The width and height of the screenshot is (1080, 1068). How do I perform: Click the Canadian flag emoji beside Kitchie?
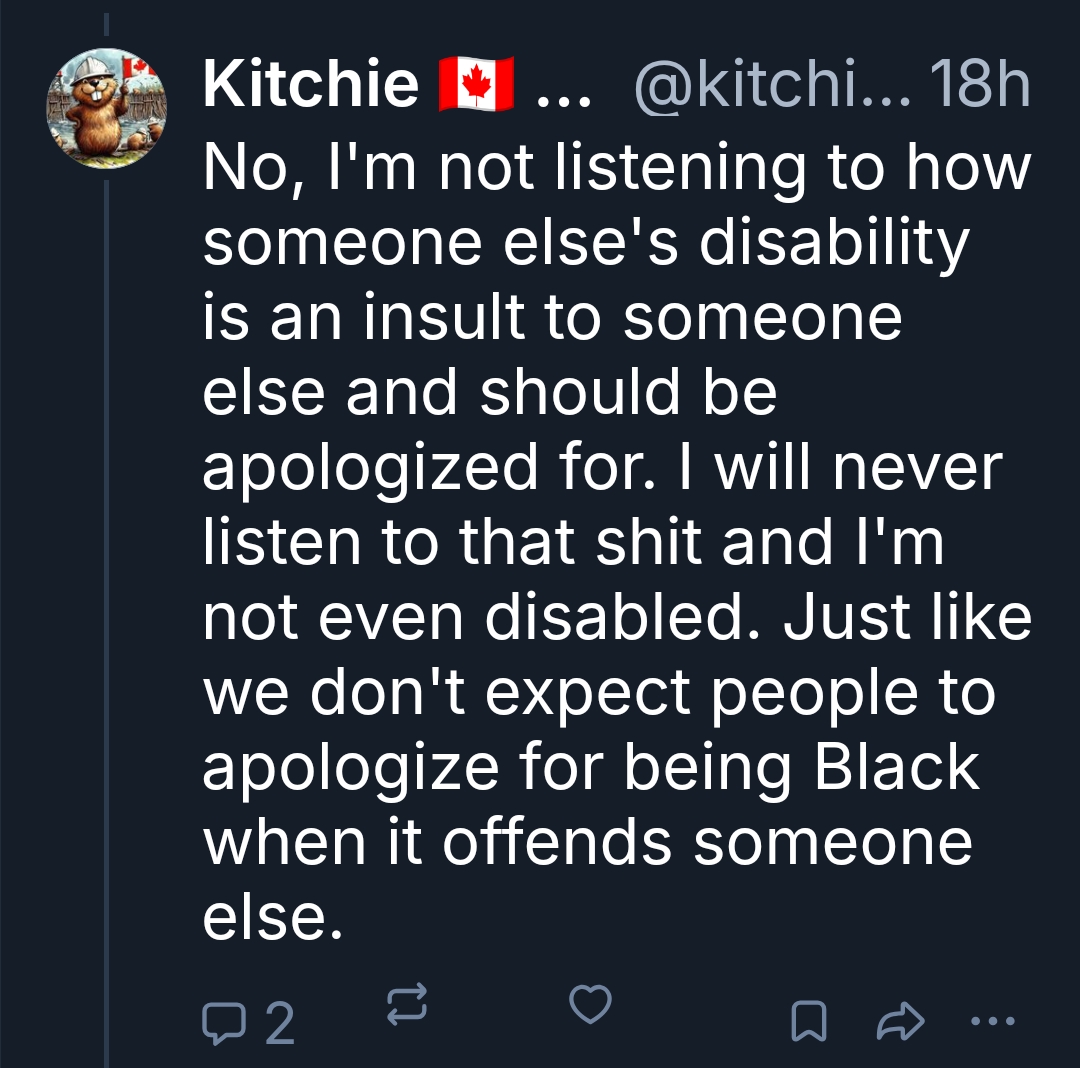tap(476, 84)
